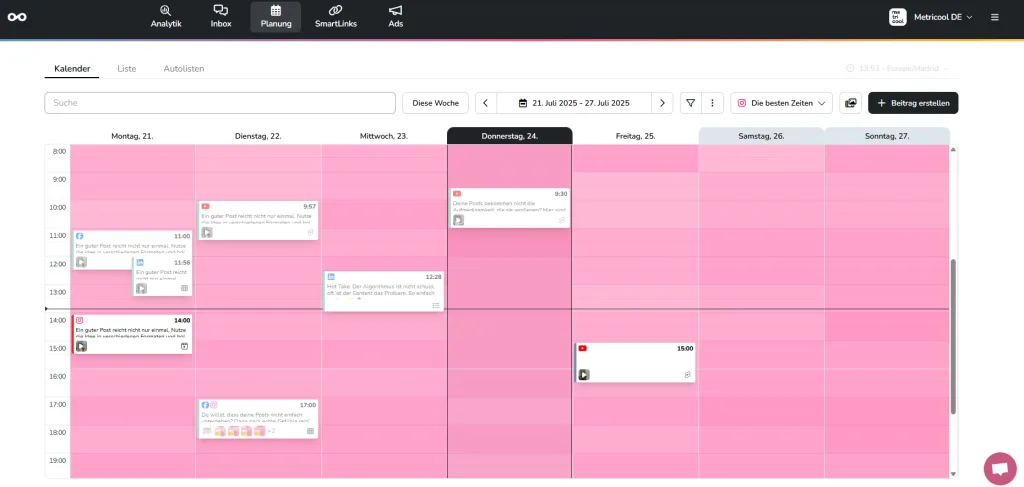Screen dimensions: 1024x487
Task: Open the 21. Juli – 27. Juli date picker
Action: [x=574, y=103]
